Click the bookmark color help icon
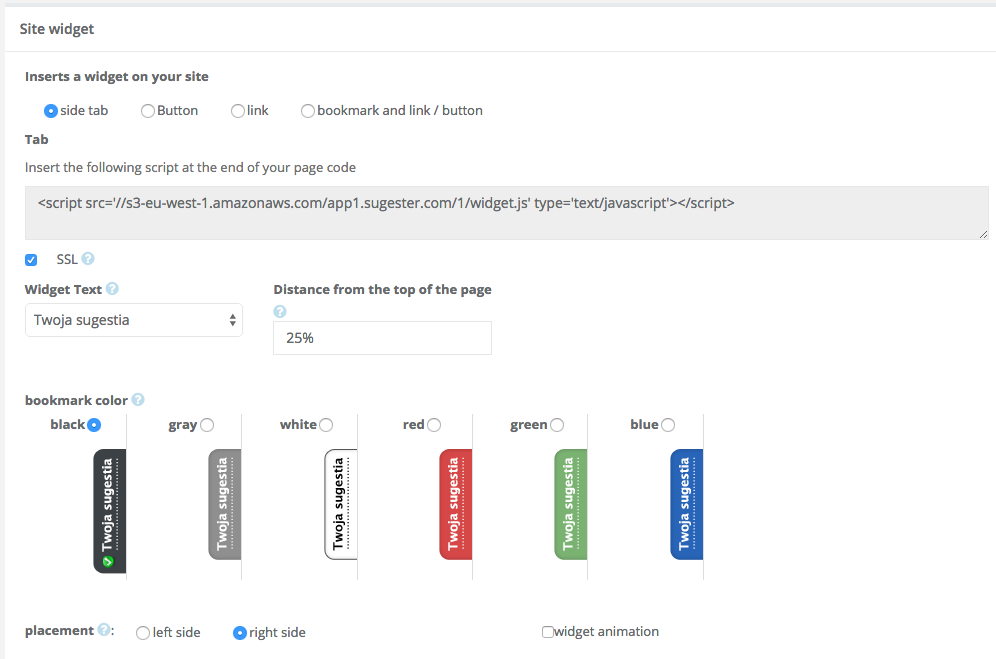Image resolution: width=996 pixels, height=659 pixels. tap(138, 399)
